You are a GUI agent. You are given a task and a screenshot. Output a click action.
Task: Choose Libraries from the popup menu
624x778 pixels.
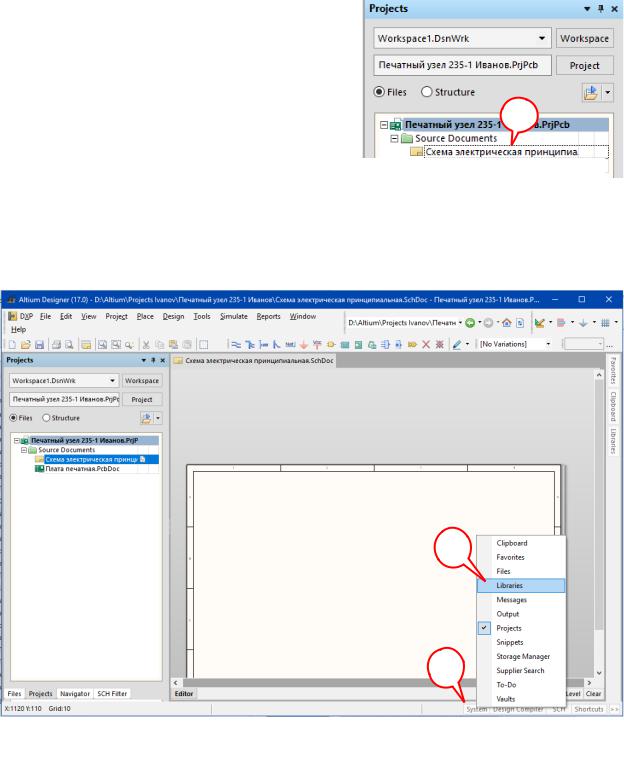[520, 585]
